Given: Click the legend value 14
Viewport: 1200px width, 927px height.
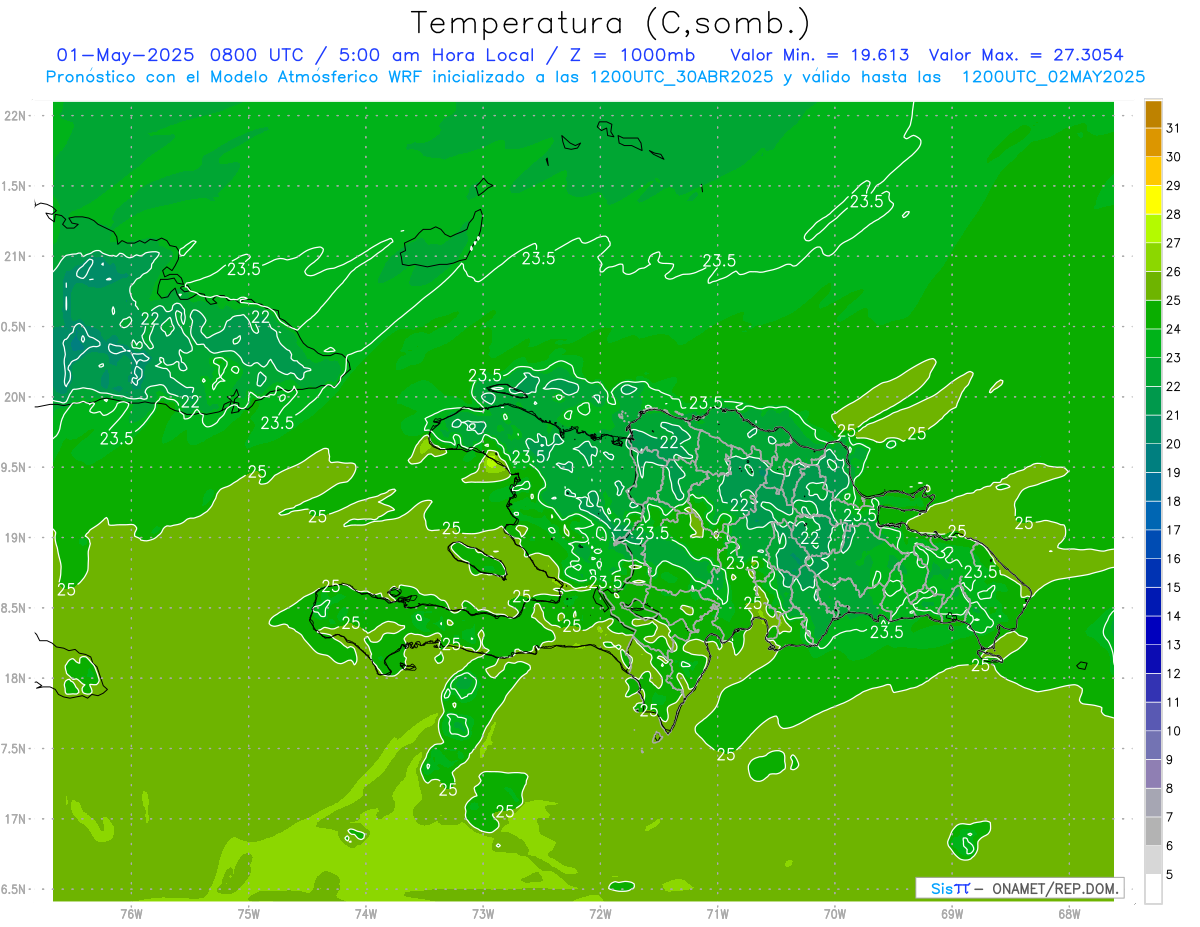Looking at the screenshot, I should [1174, 616].
